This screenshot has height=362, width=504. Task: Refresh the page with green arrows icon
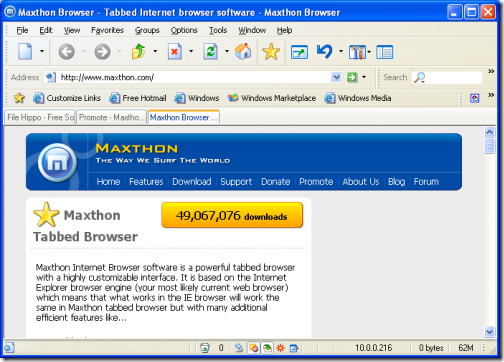(x=210, y=51)
